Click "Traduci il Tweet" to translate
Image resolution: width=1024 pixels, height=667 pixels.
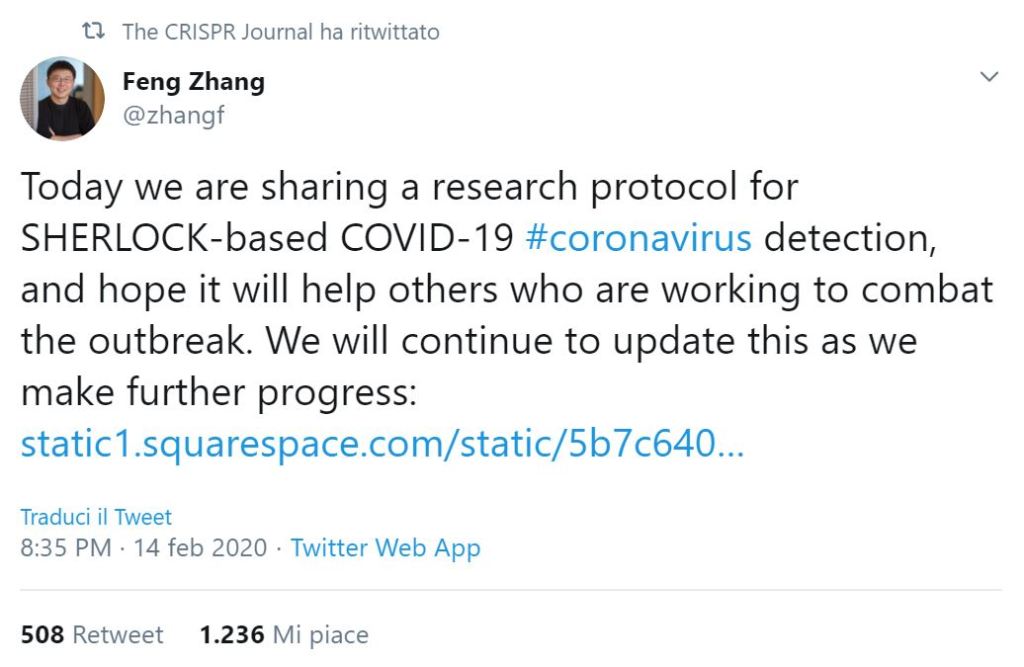coord(96,517)
